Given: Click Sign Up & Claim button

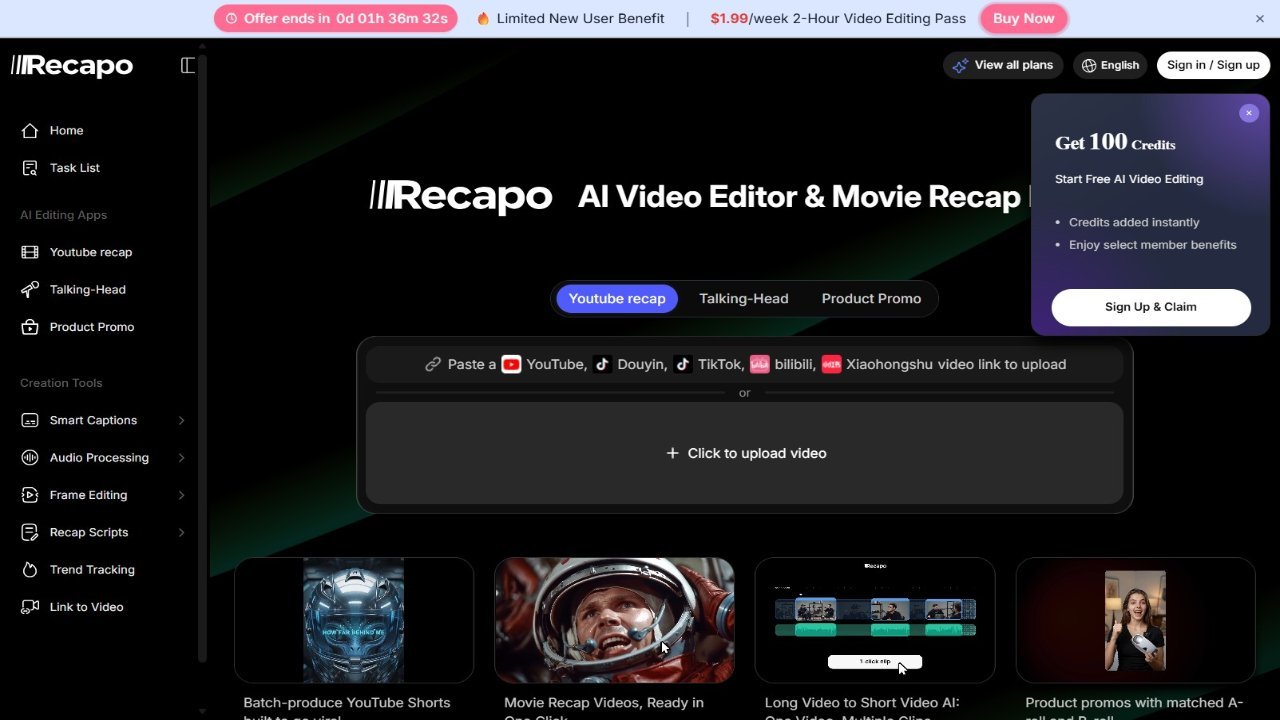Looking at the screenshot, I should coord(1151,307).
